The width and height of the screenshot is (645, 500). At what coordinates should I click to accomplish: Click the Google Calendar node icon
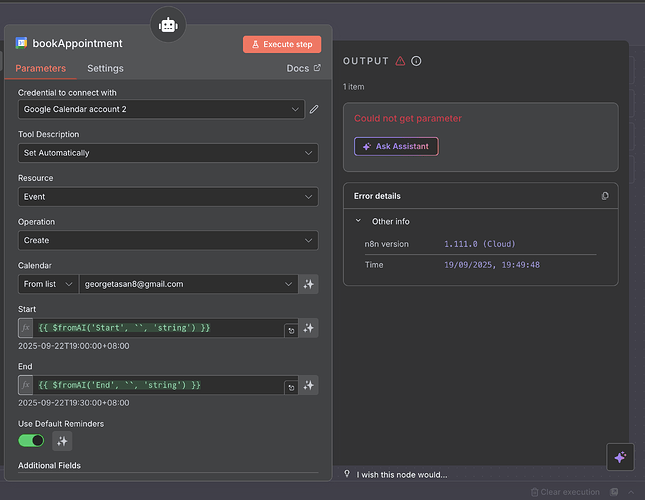click(x=21, y=43)
